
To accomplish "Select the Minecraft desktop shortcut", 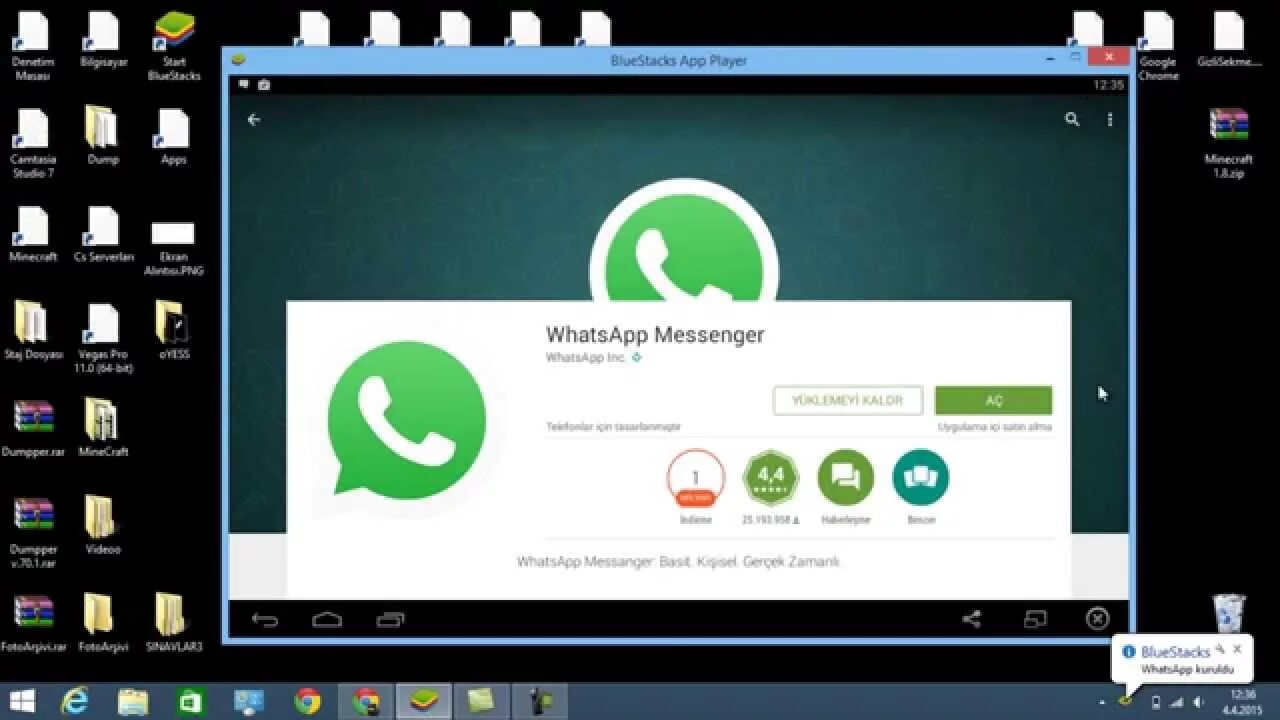I will click(x=32, y=234).
